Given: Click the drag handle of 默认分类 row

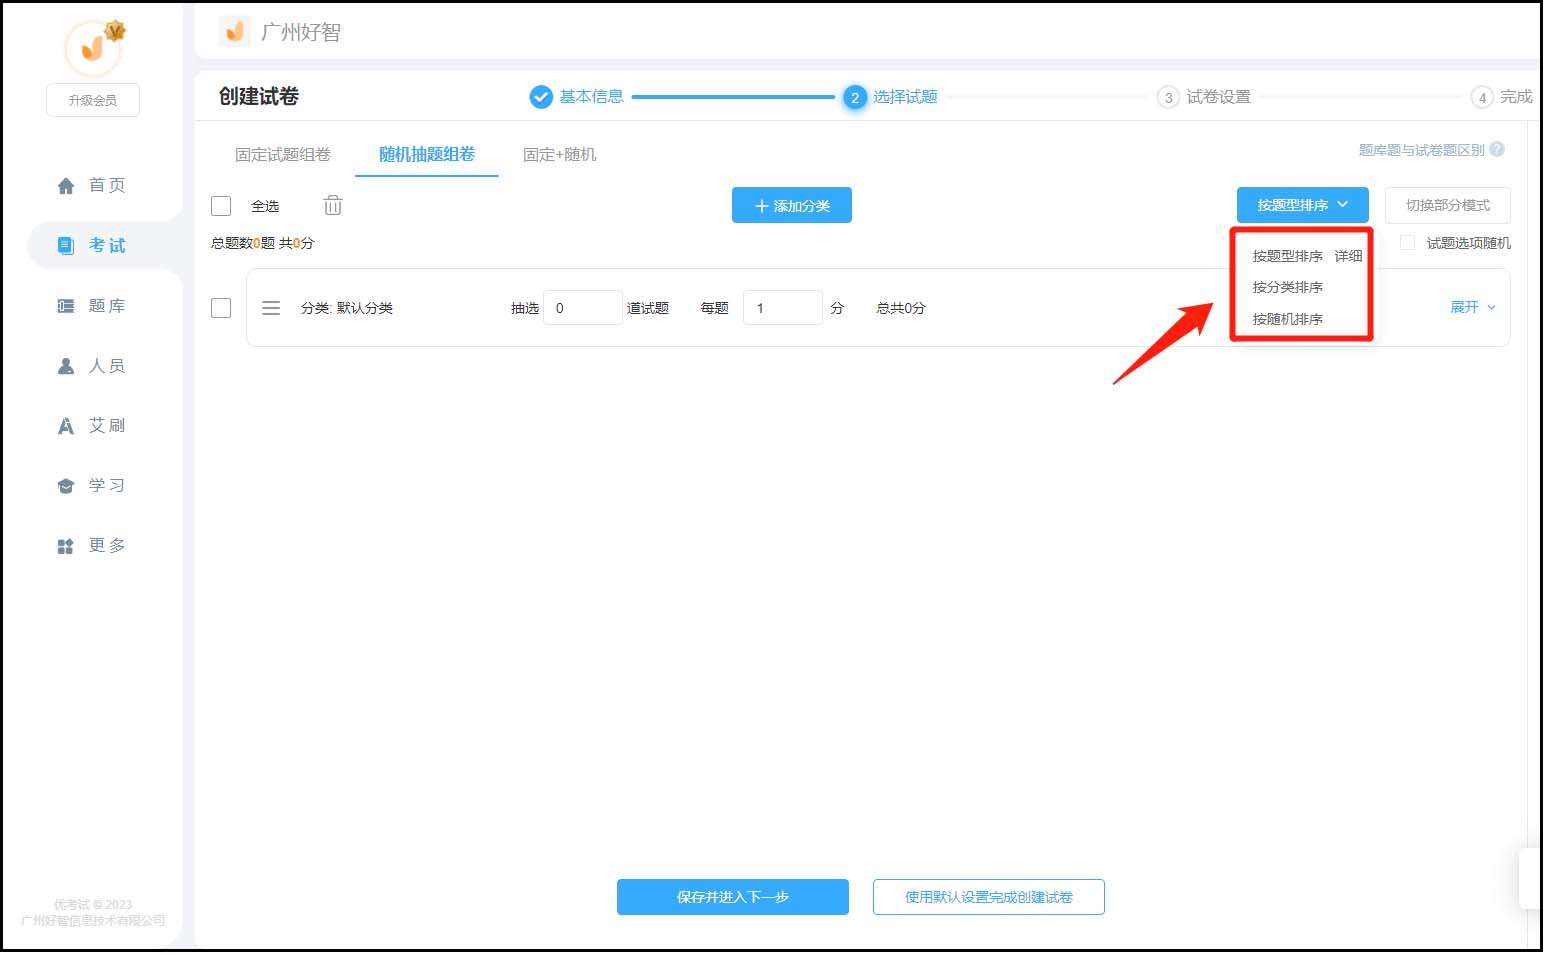Looking at the screenshot, I should pos(271,308).
